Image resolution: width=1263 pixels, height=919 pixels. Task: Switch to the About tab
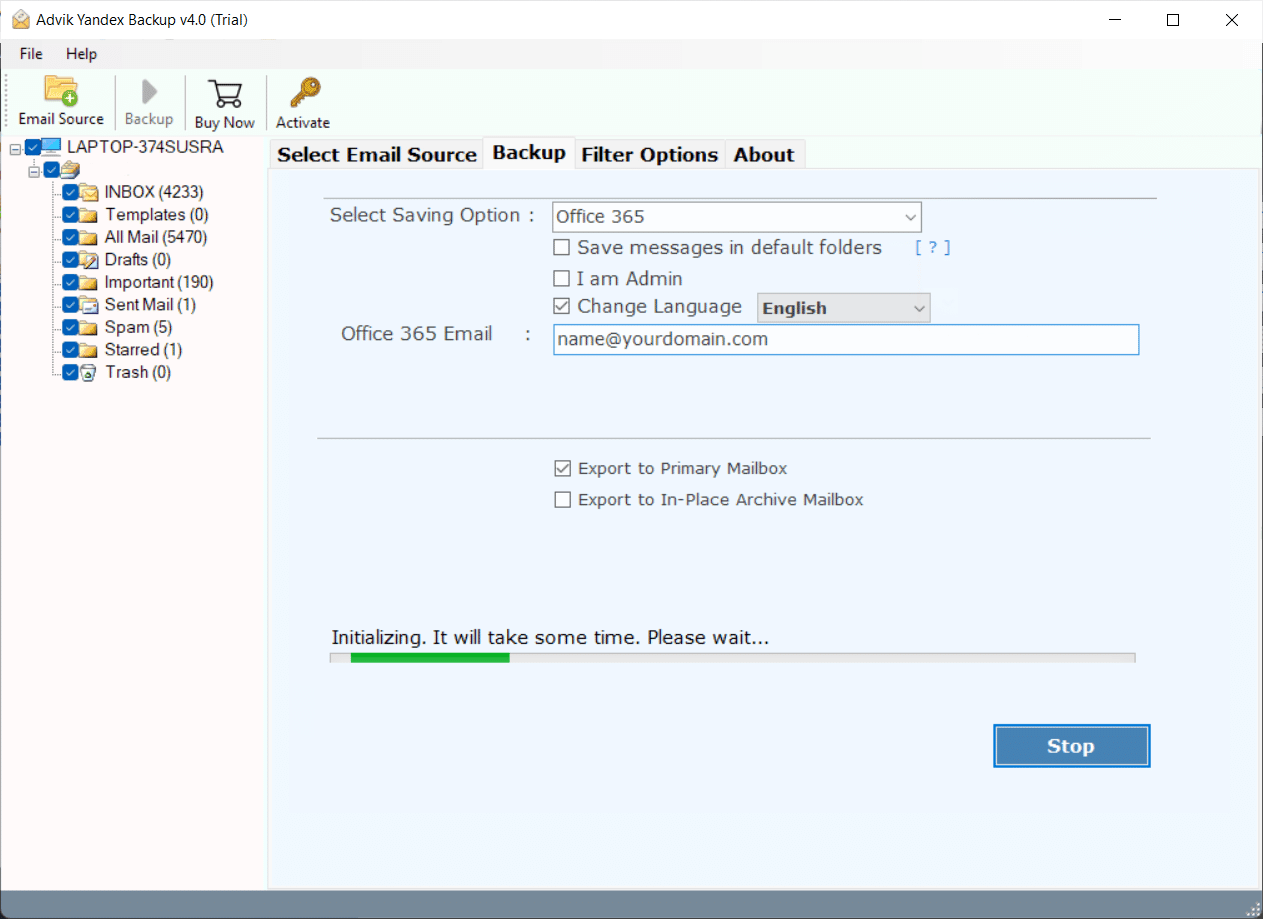764,154
